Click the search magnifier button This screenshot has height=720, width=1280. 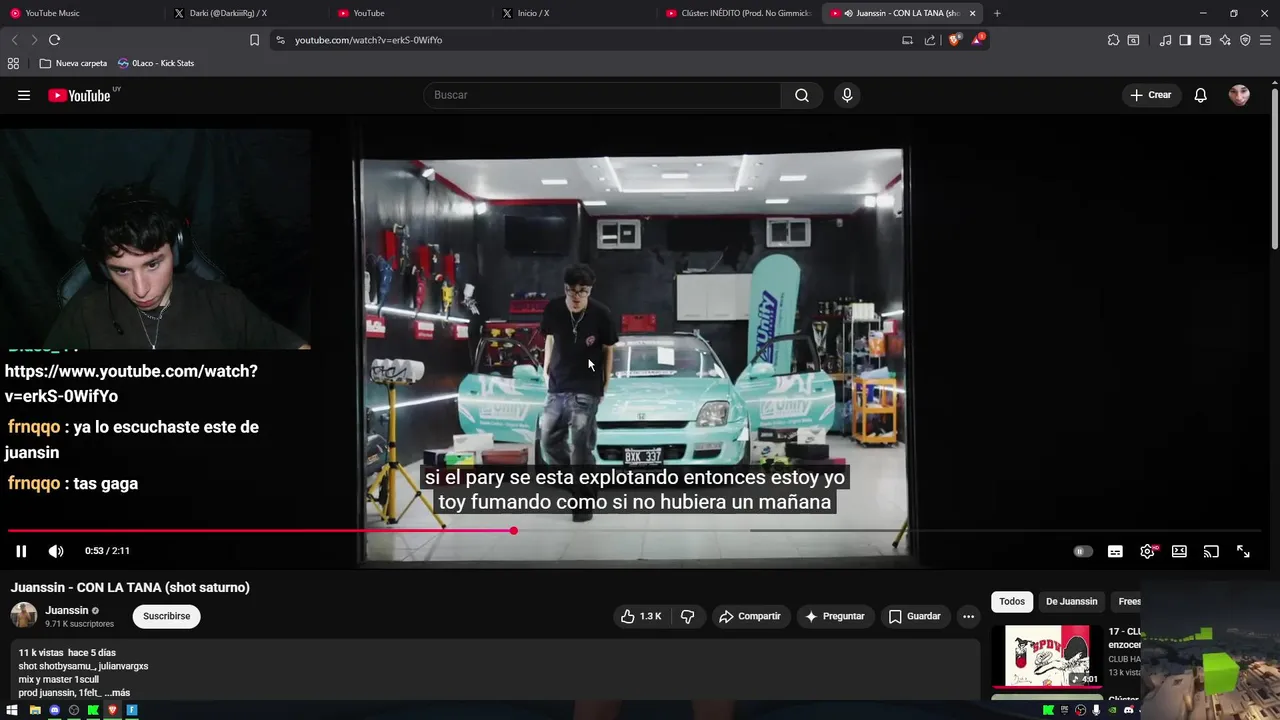coord(802,95)
